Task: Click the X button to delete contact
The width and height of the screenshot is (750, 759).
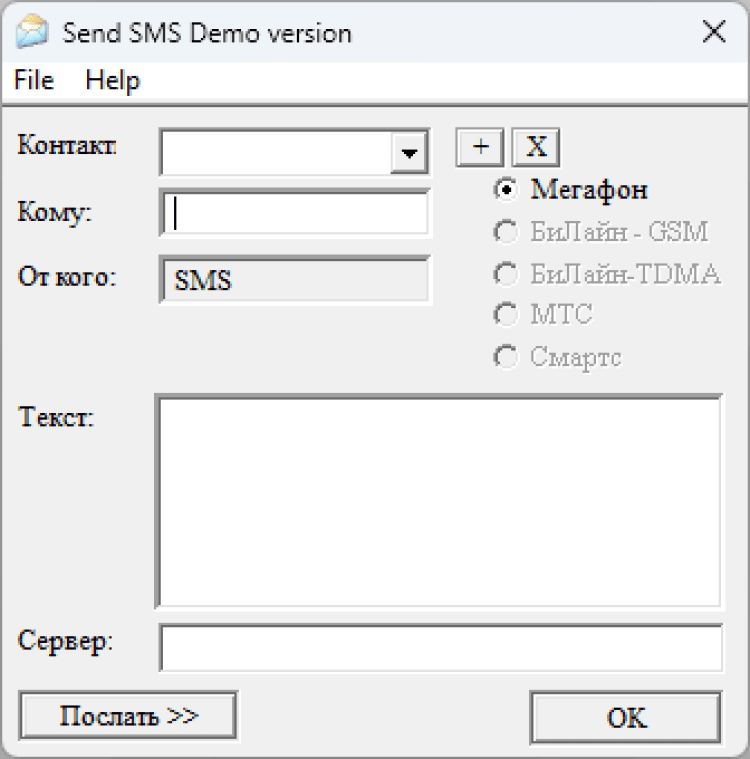Action: coord(536,147)
